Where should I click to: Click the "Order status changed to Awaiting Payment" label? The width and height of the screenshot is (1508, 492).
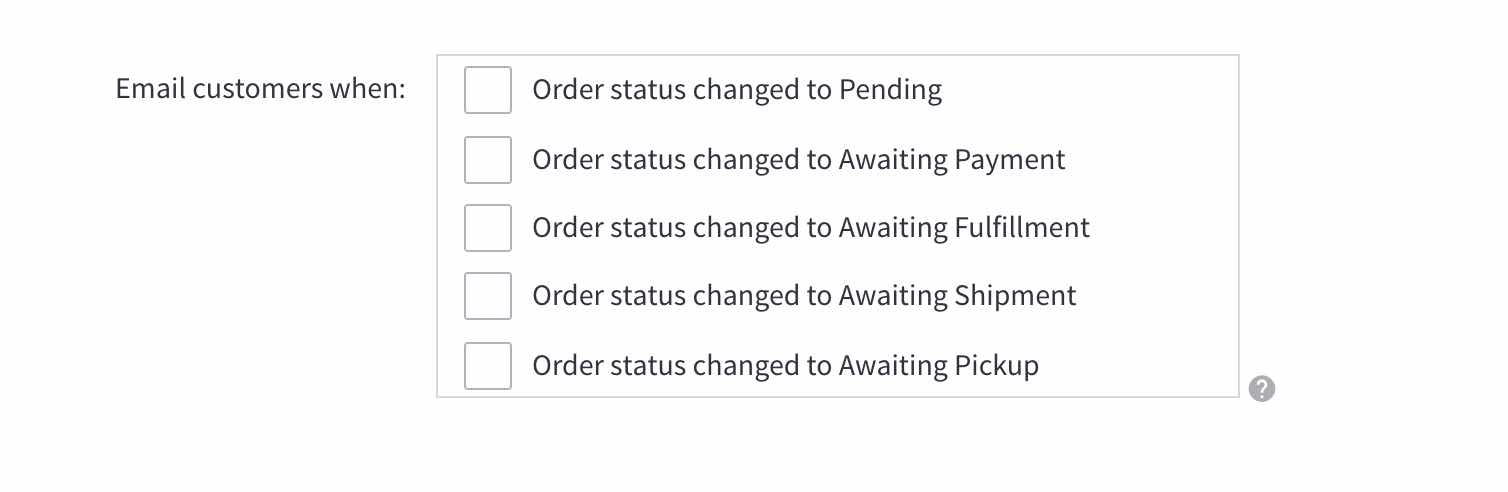point(798,160)
